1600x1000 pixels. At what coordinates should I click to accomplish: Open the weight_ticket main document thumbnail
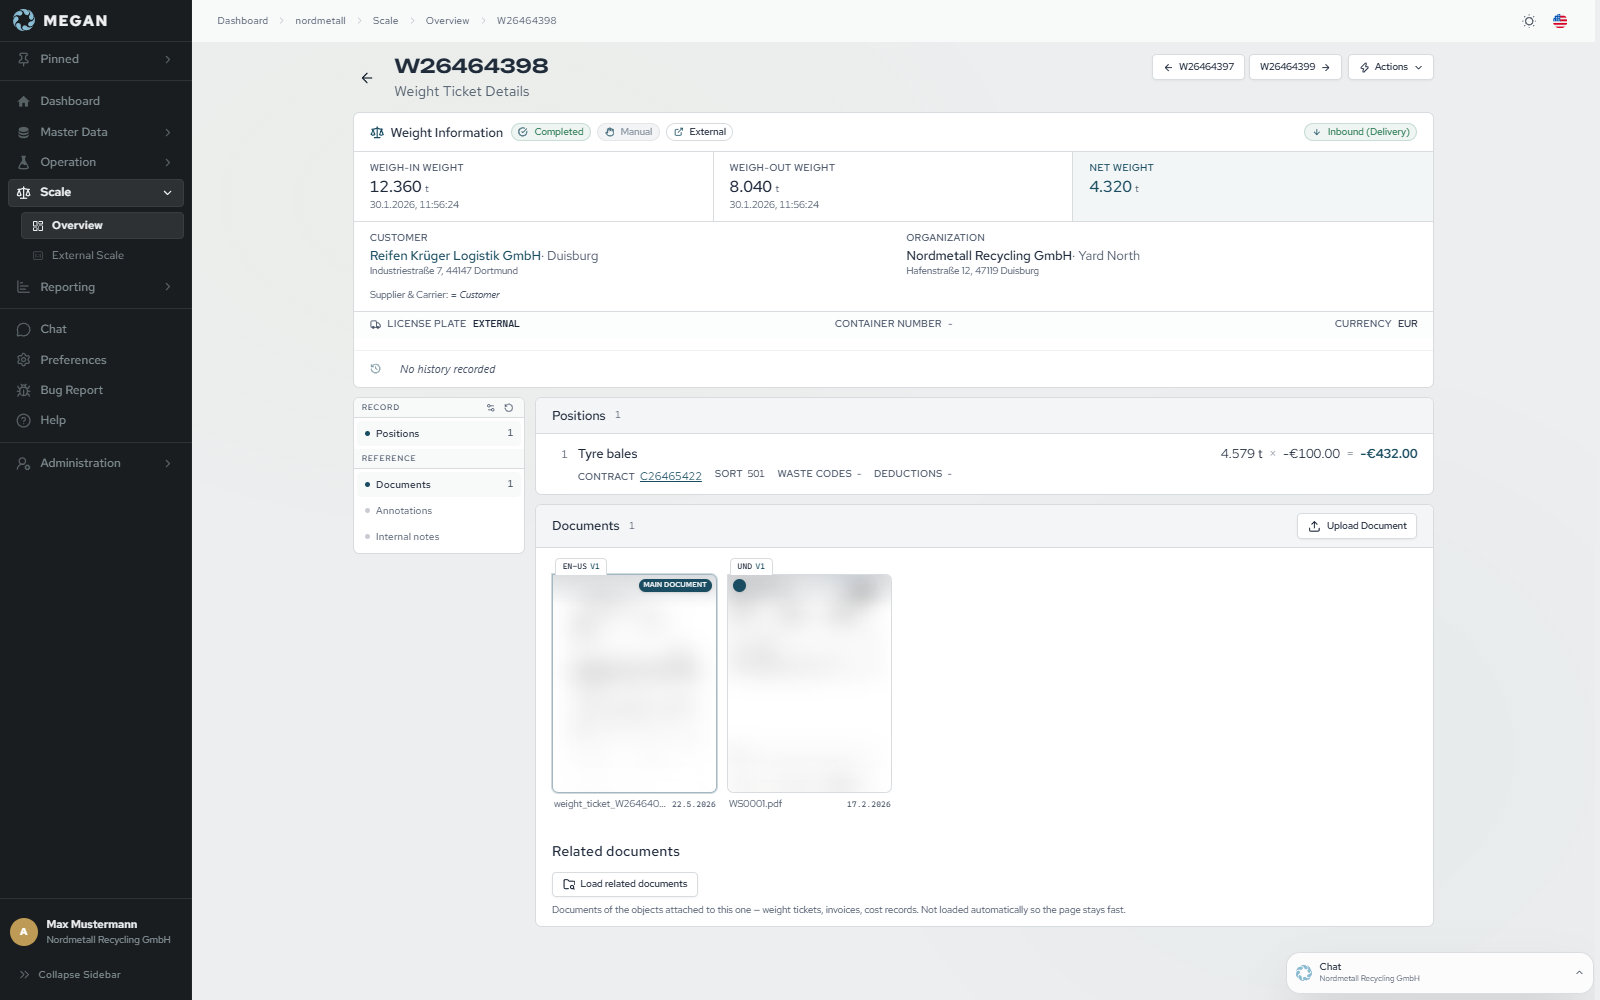coord(634,683)
